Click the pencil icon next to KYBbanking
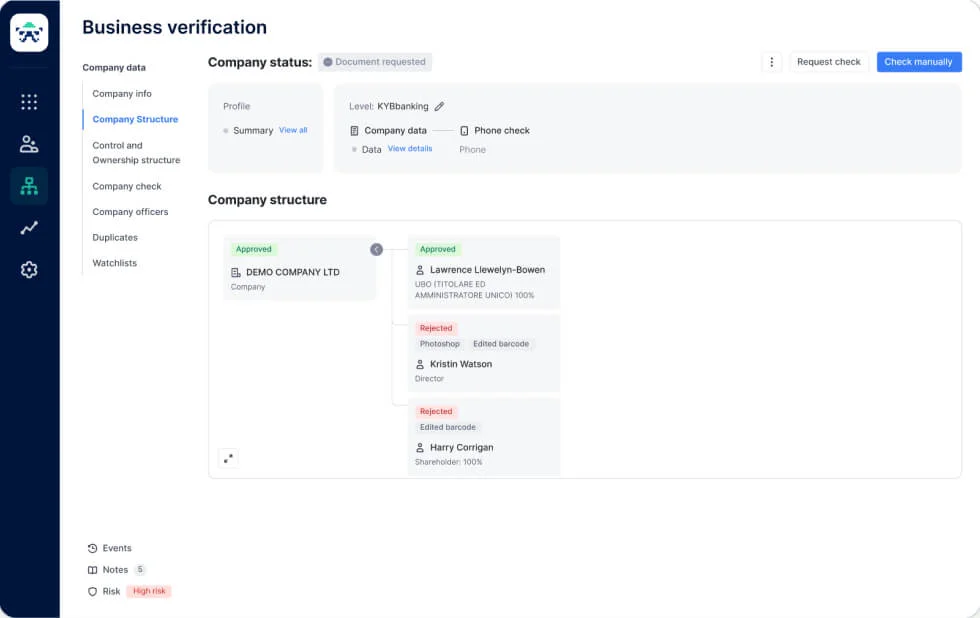980x618 pixels. (439, 106)
